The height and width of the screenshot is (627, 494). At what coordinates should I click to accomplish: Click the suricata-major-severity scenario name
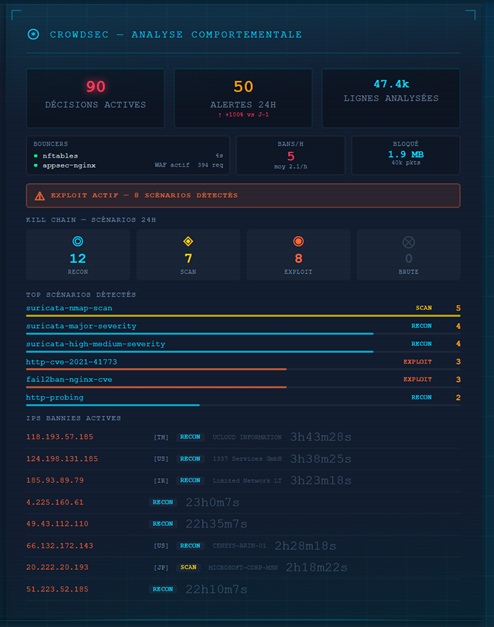pyautogui.click(x=81, y=326)
